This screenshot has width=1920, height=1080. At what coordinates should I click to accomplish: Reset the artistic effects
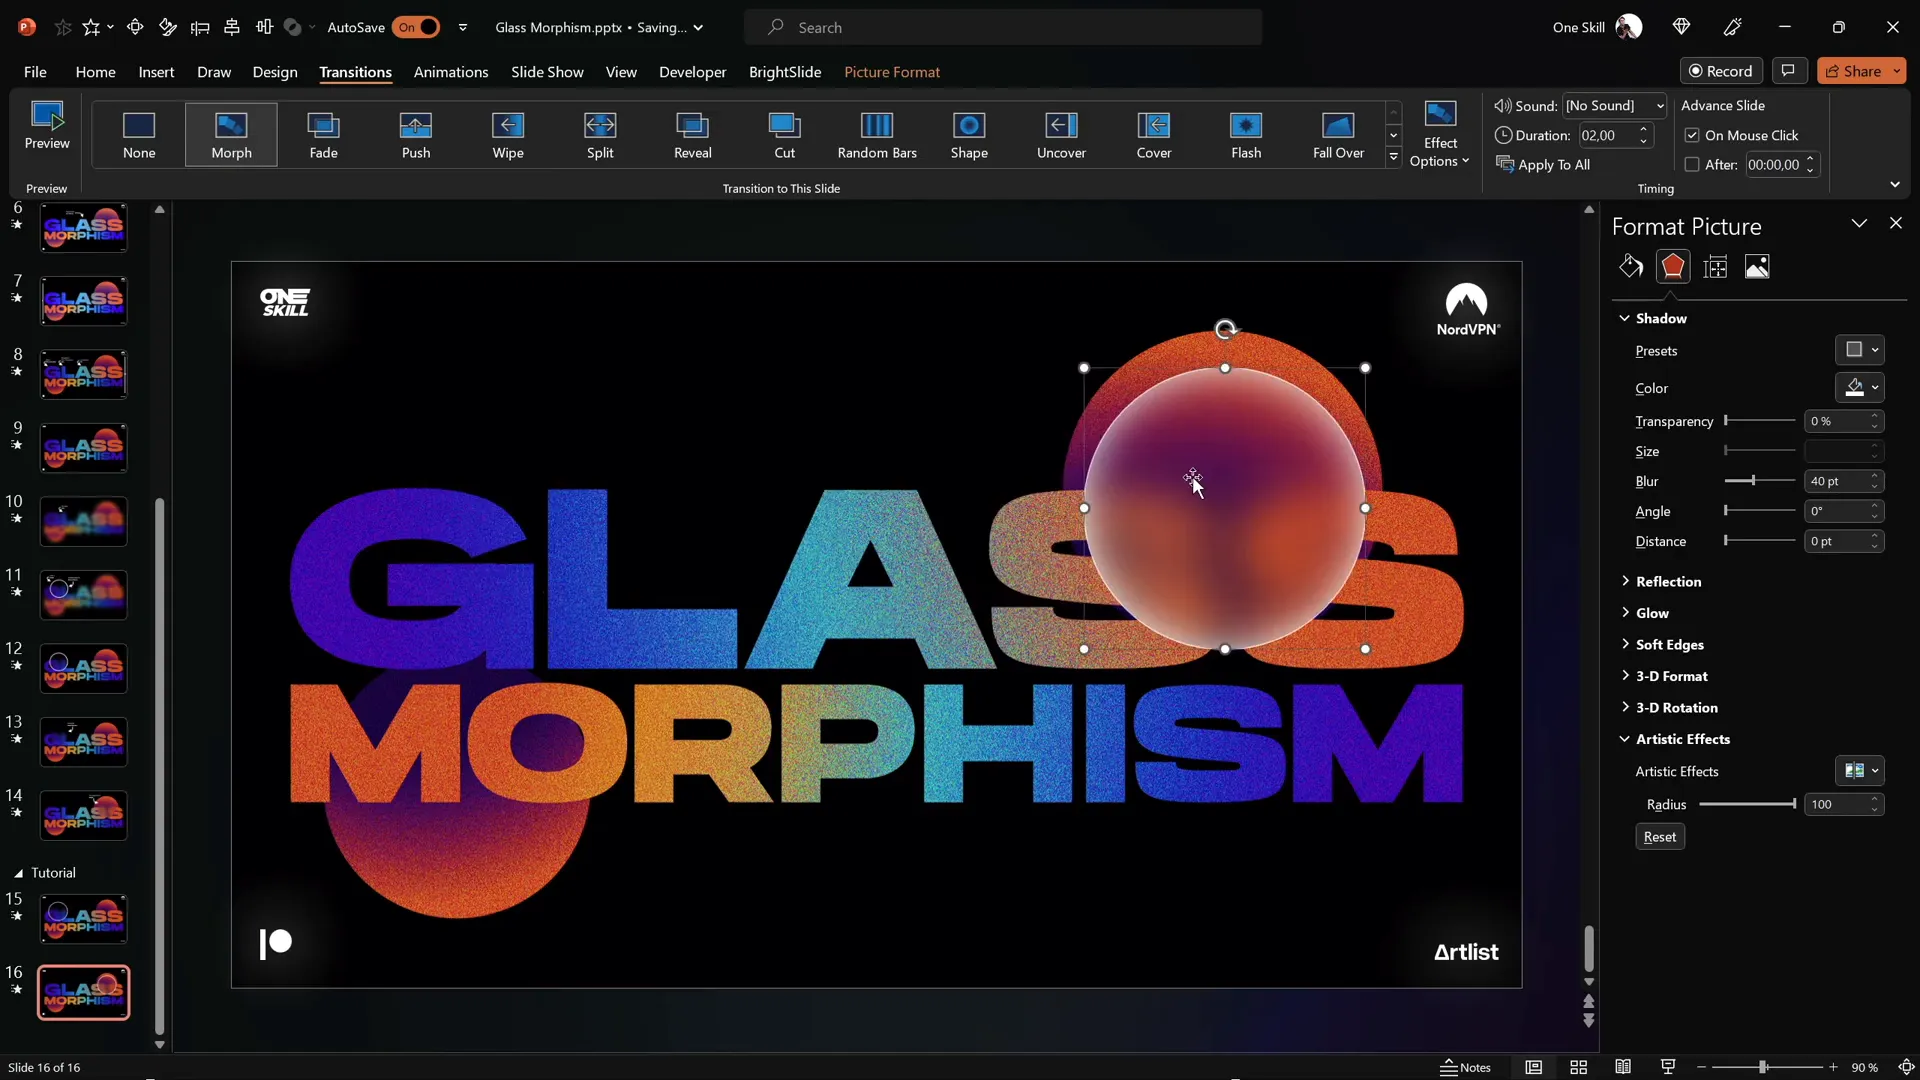1660,837
